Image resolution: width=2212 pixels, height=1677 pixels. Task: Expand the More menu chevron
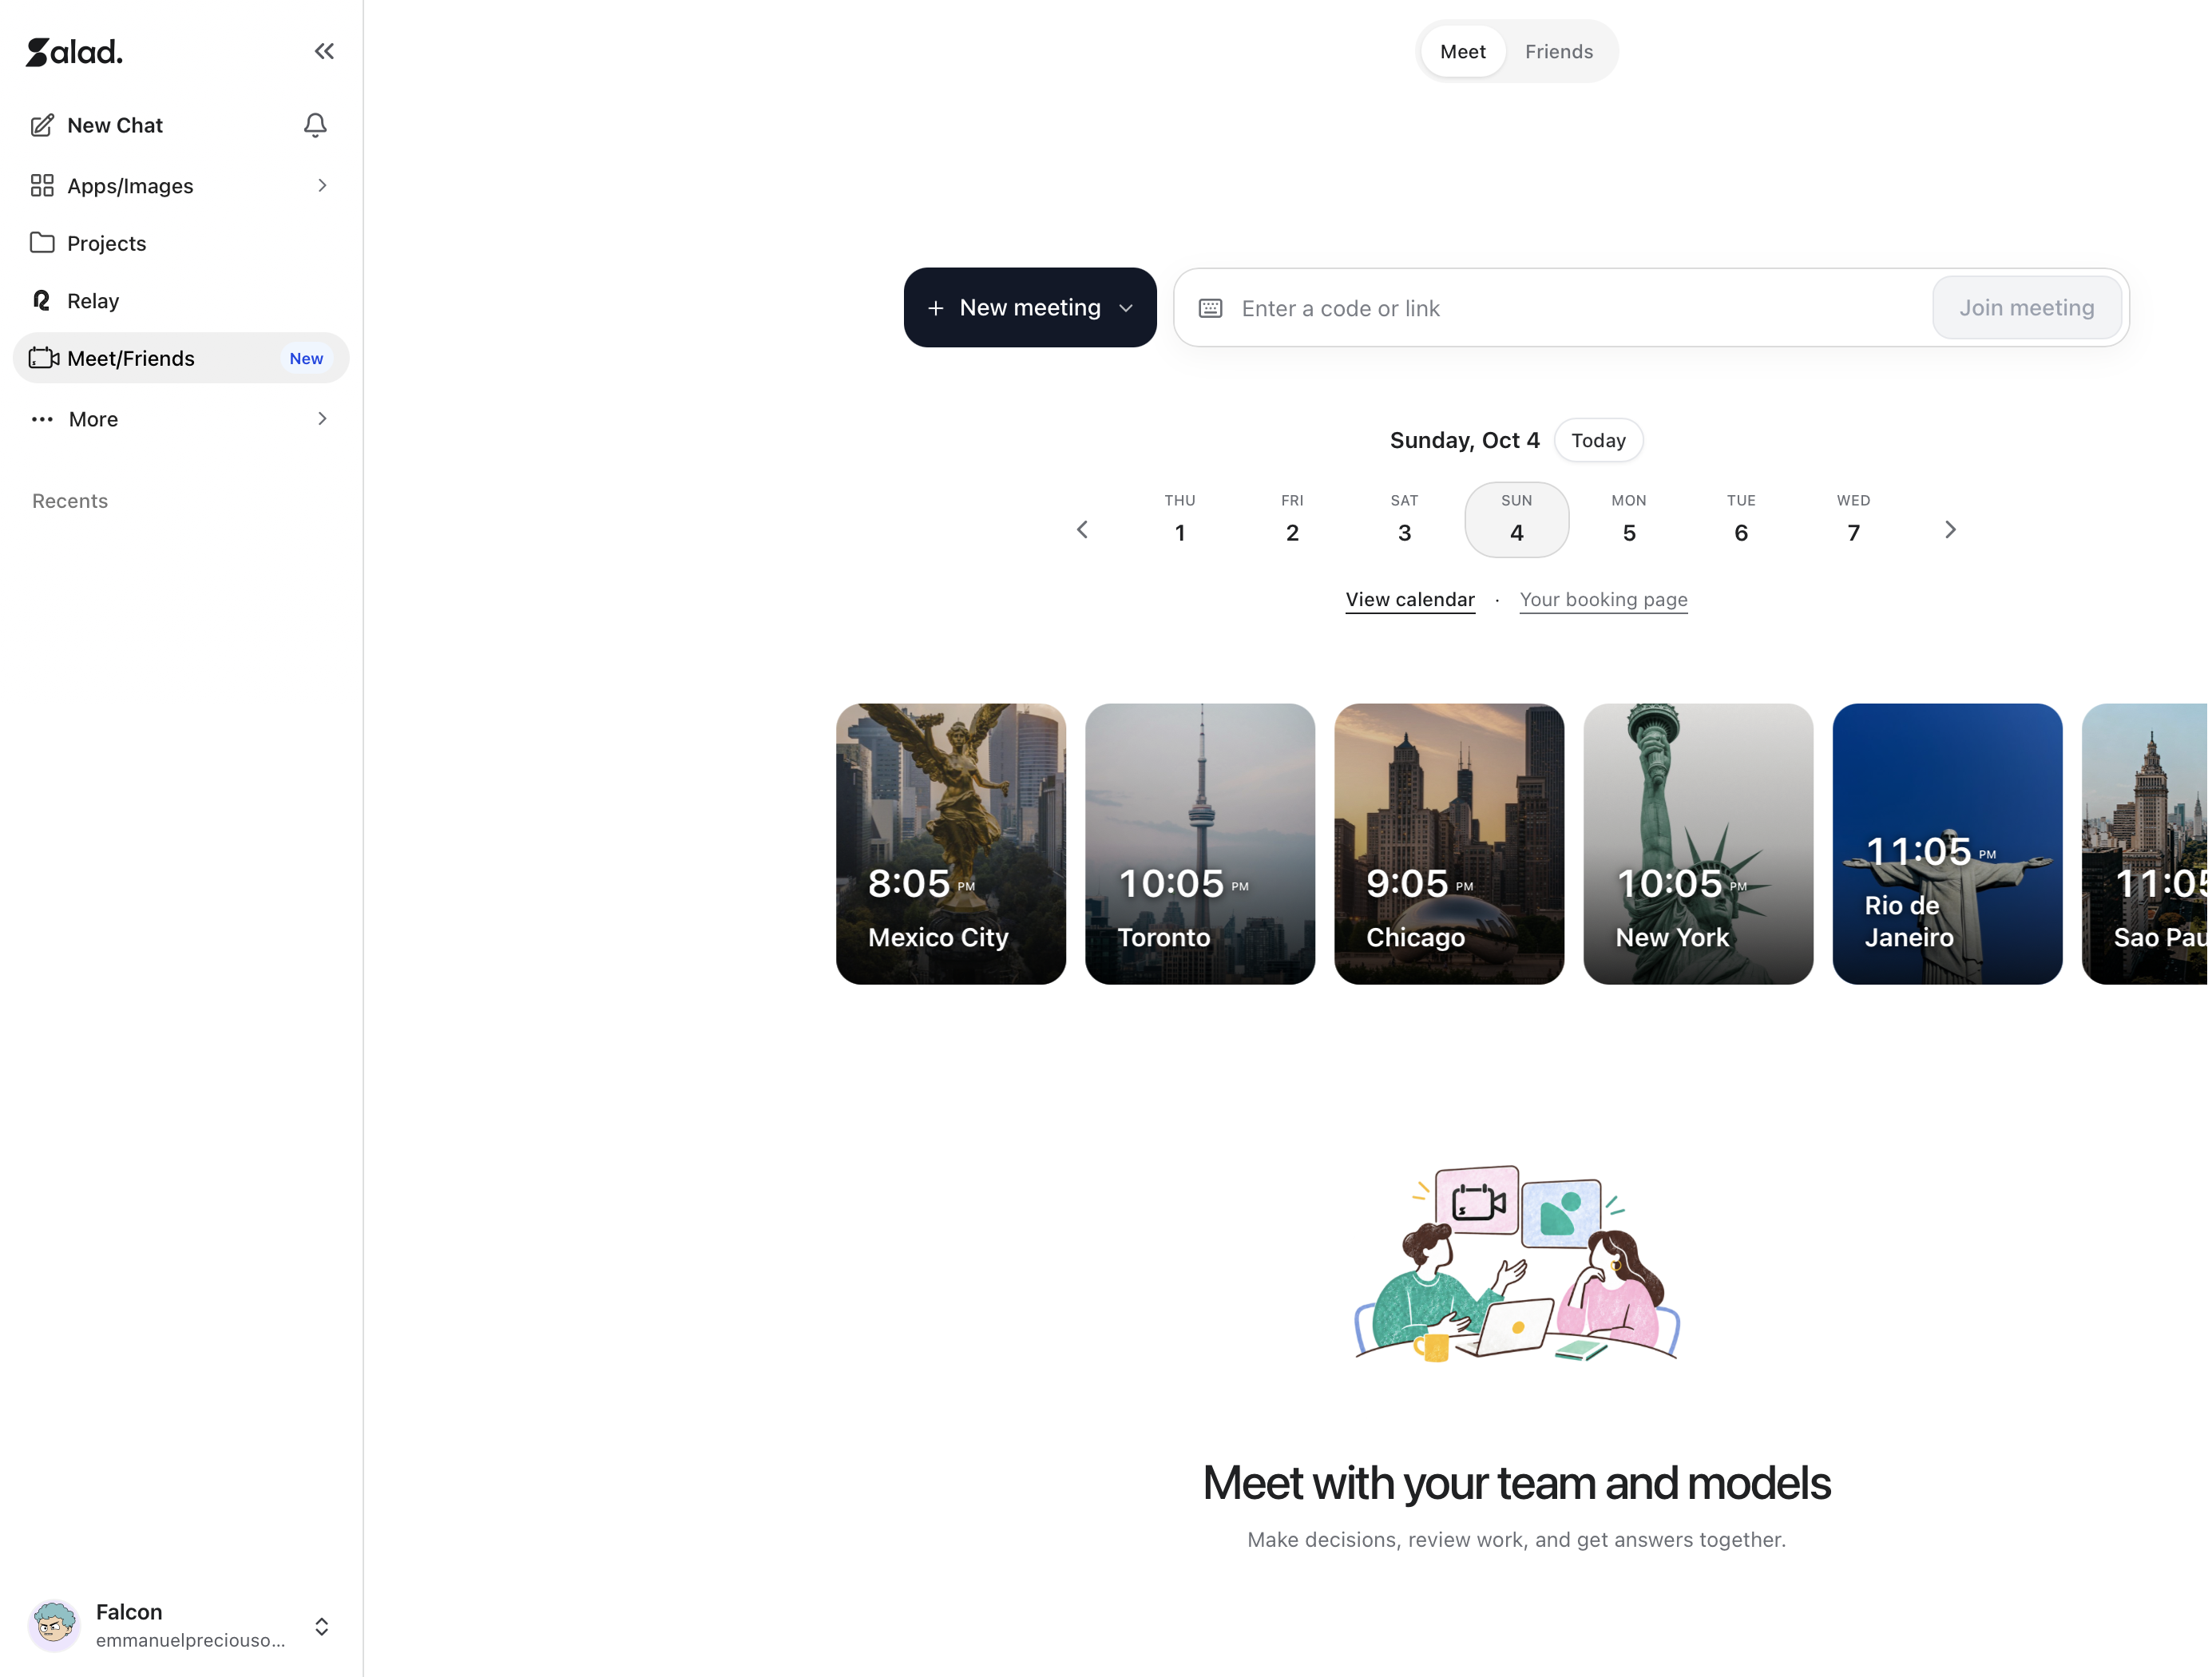pos(322,419)
